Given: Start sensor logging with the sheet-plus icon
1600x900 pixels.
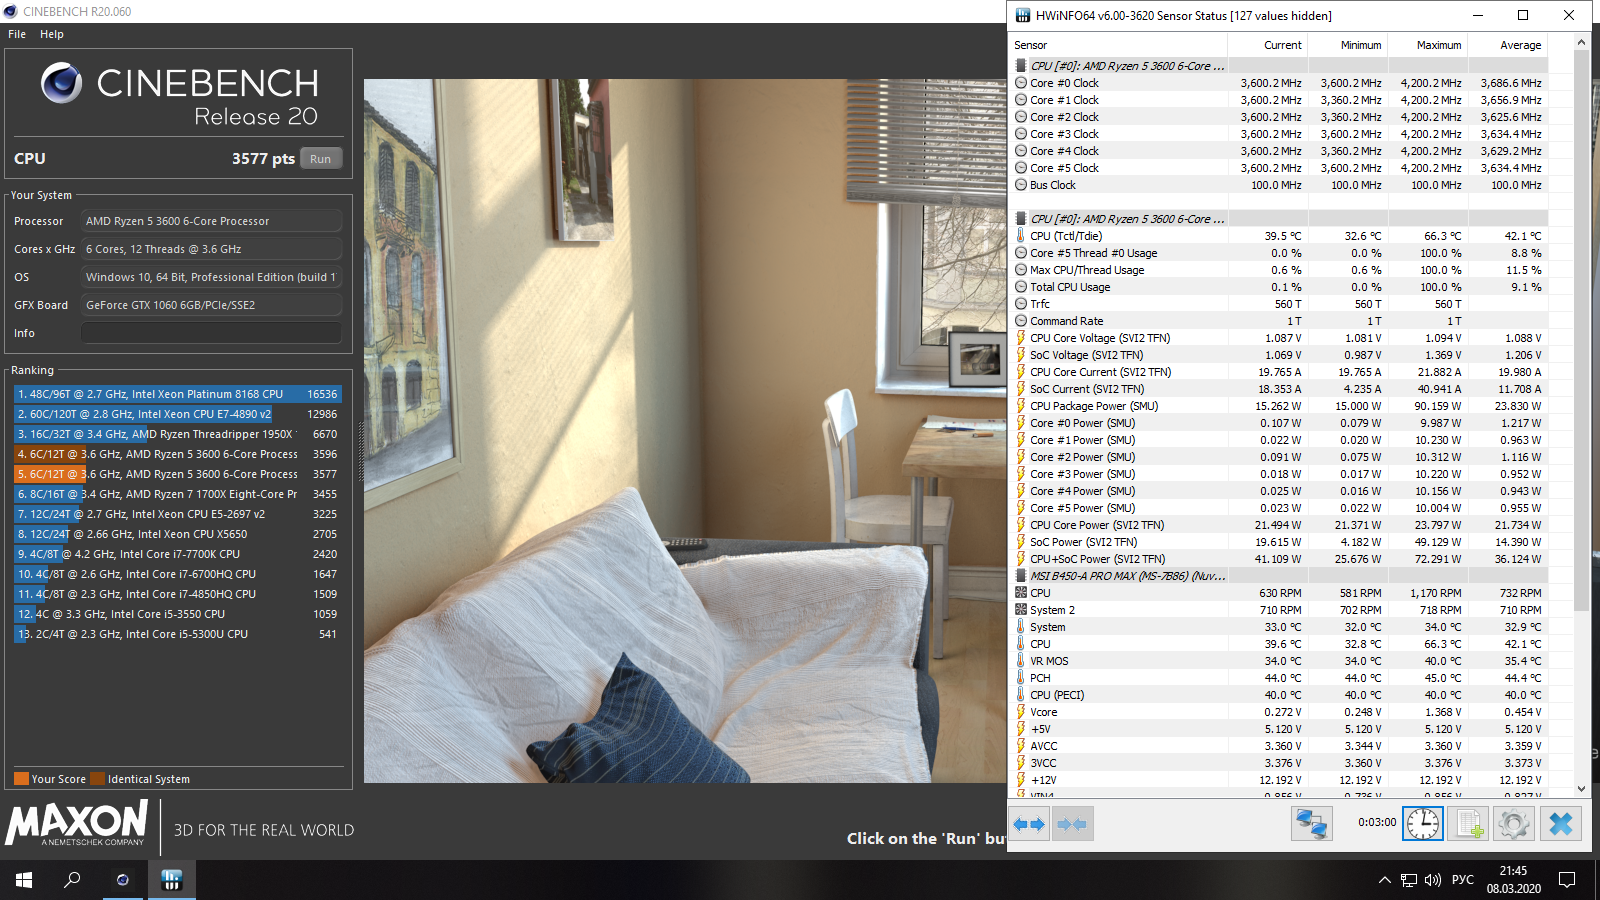Looking at the screenshot, I should 1469,824.
